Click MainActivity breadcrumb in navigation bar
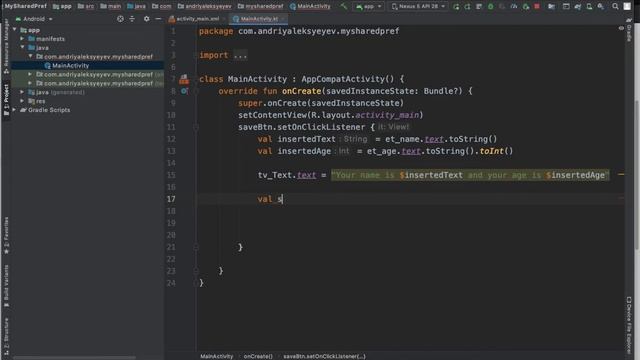Viewport: 640px width, 360px height. click(310, 6)
